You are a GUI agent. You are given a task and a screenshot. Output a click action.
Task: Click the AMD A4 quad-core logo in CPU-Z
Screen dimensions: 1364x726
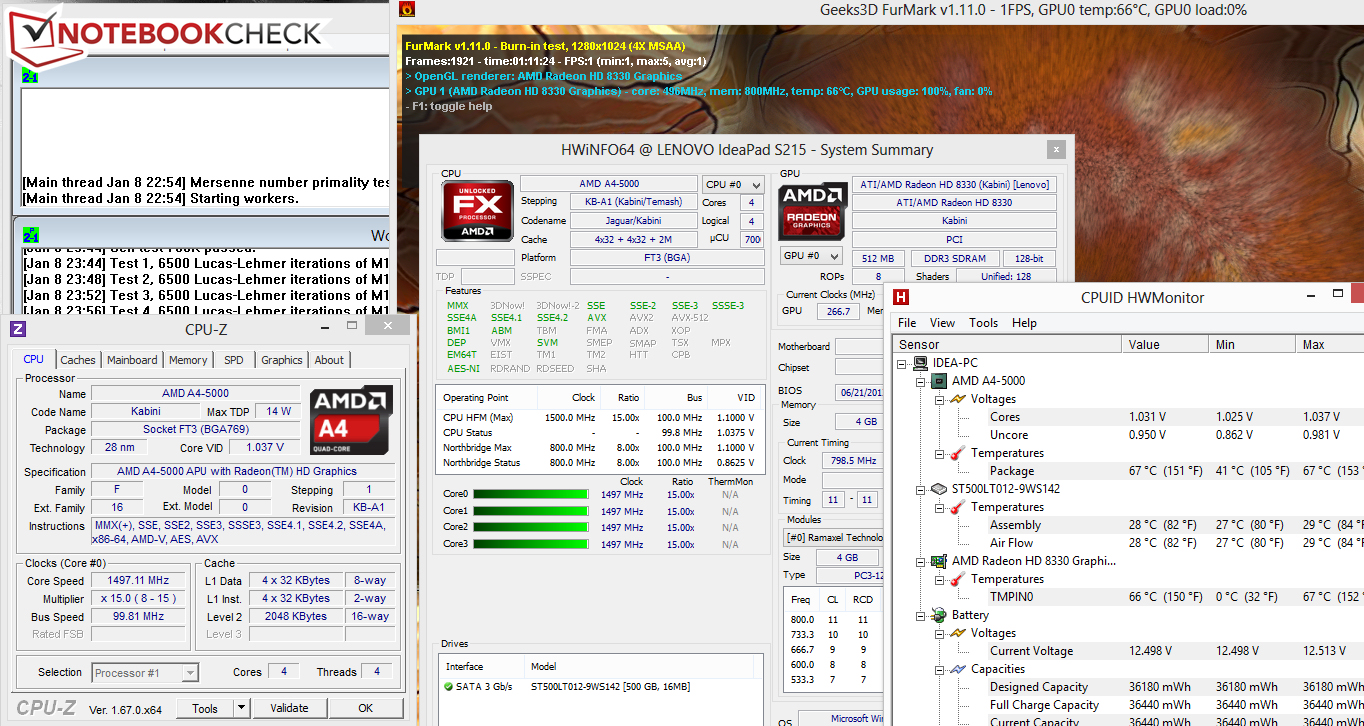[350, 421]
